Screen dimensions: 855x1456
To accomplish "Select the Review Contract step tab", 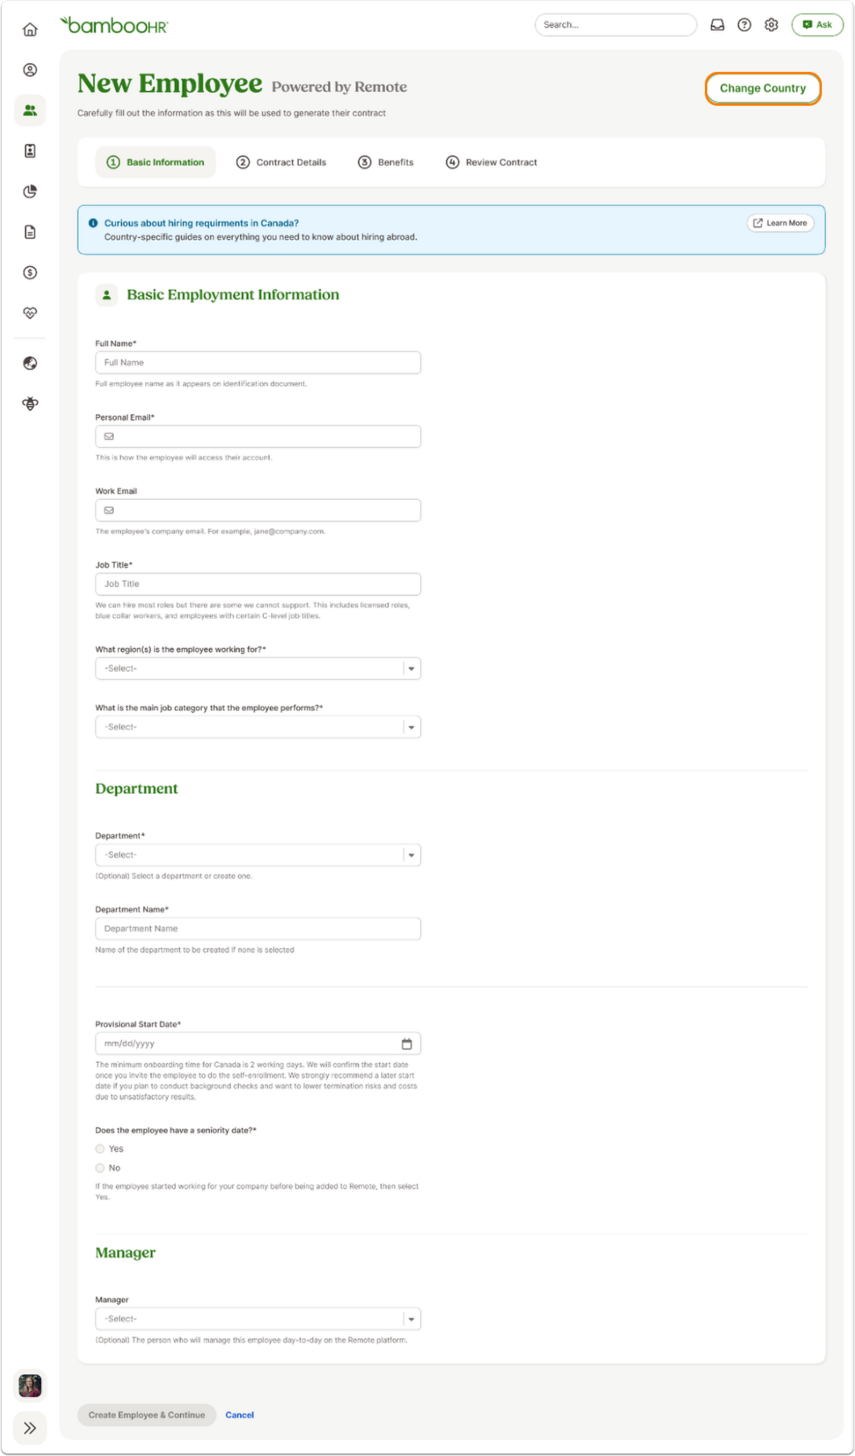I will coord(492,162).
